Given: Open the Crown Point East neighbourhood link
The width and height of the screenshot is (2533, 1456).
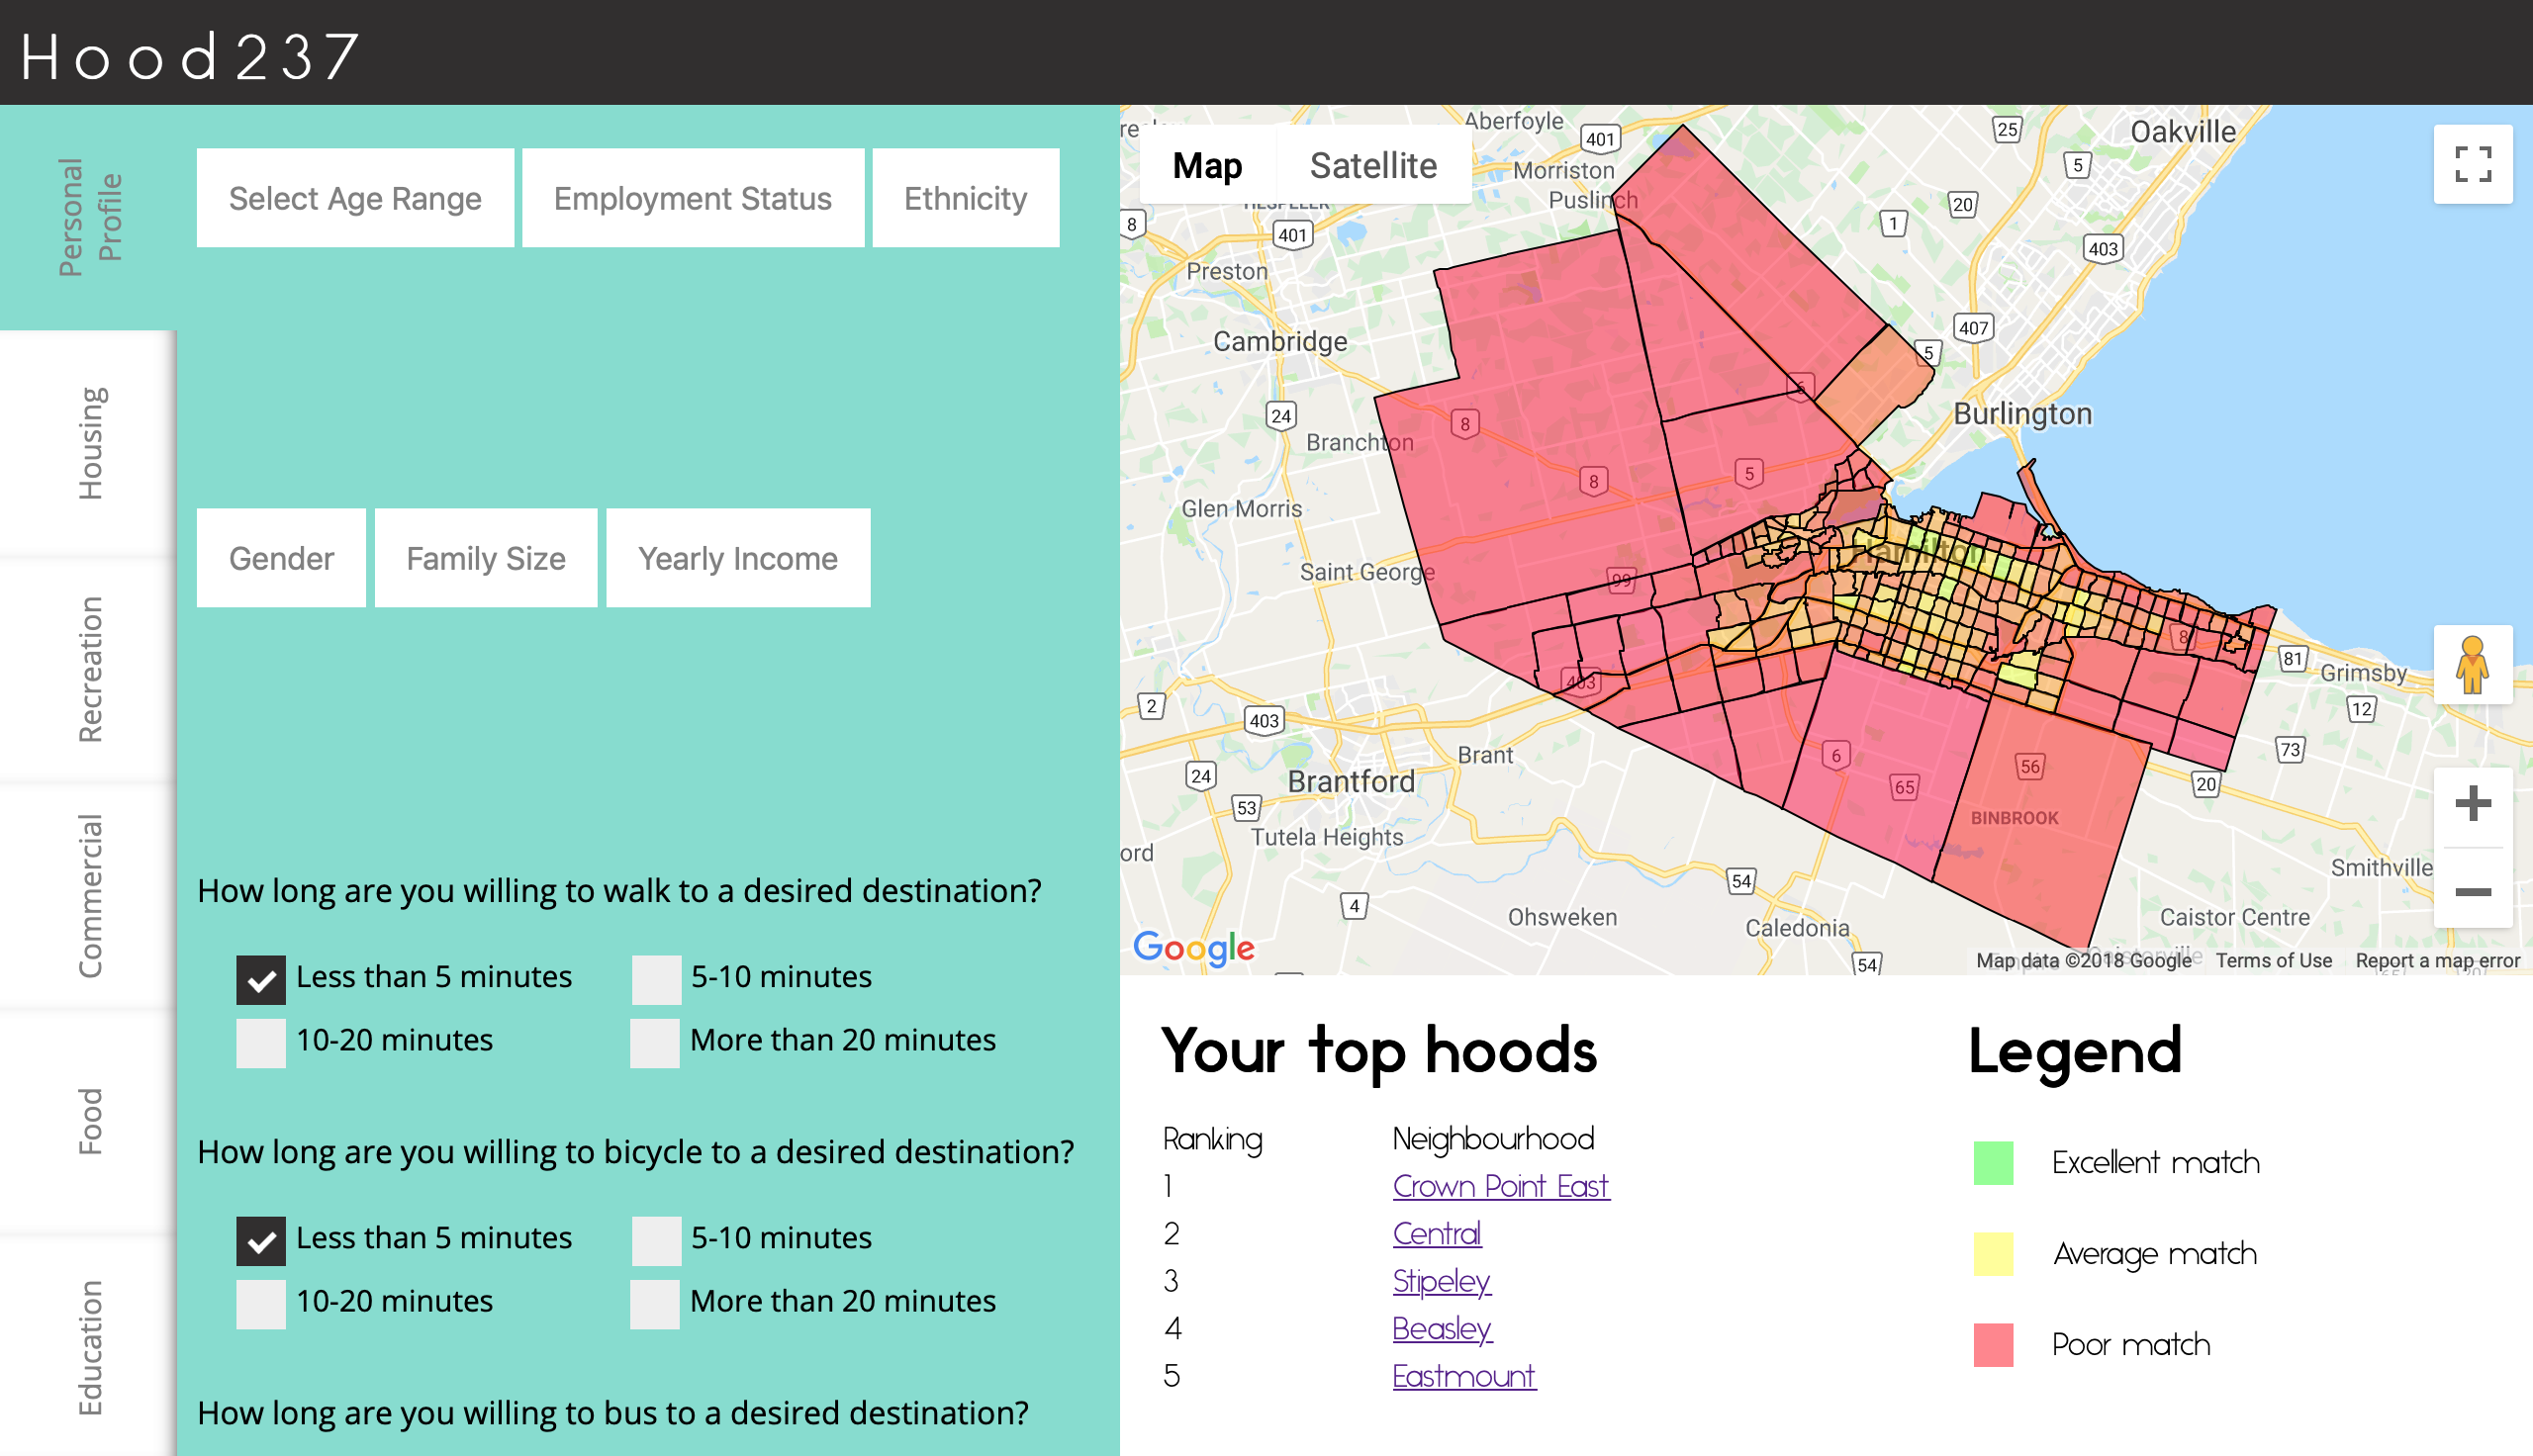Looking at the screenshot, I should point(1500,1186).
